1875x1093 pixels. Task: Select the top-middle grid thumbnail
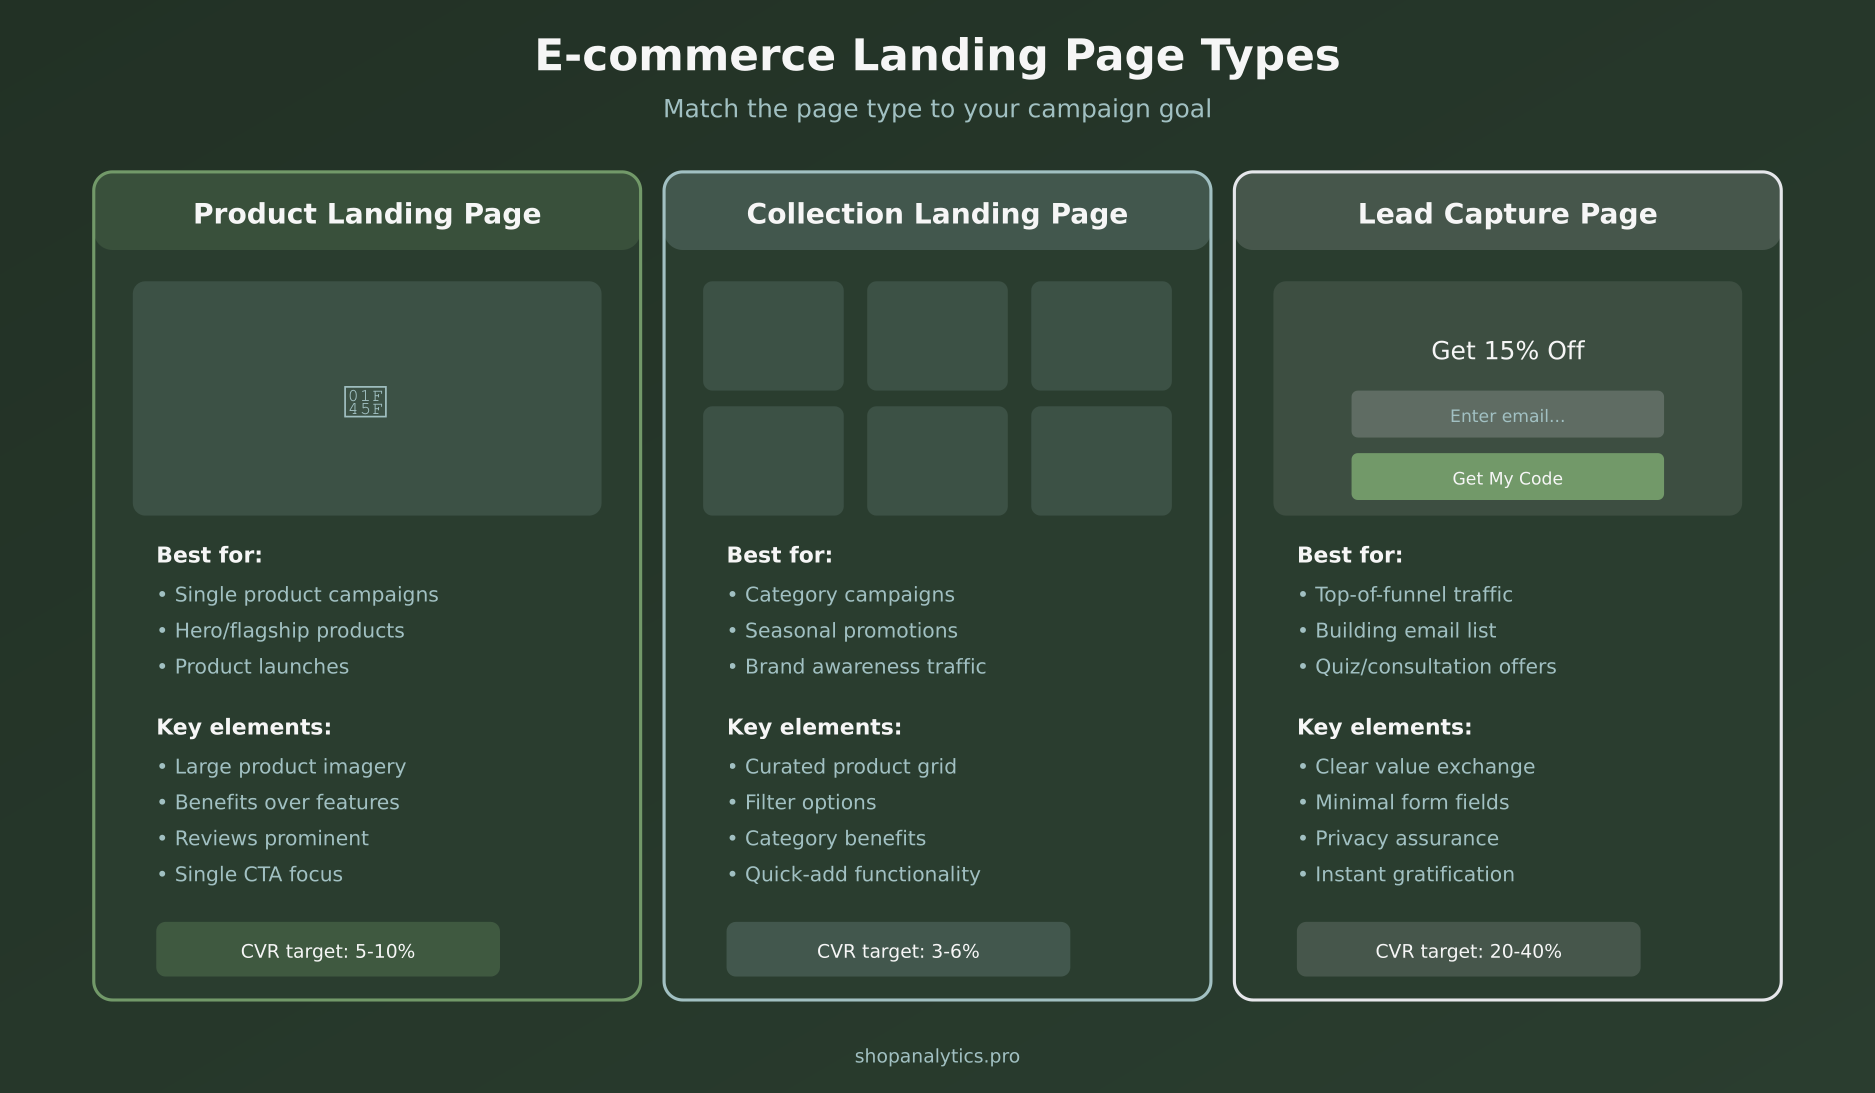coord(937,335)
